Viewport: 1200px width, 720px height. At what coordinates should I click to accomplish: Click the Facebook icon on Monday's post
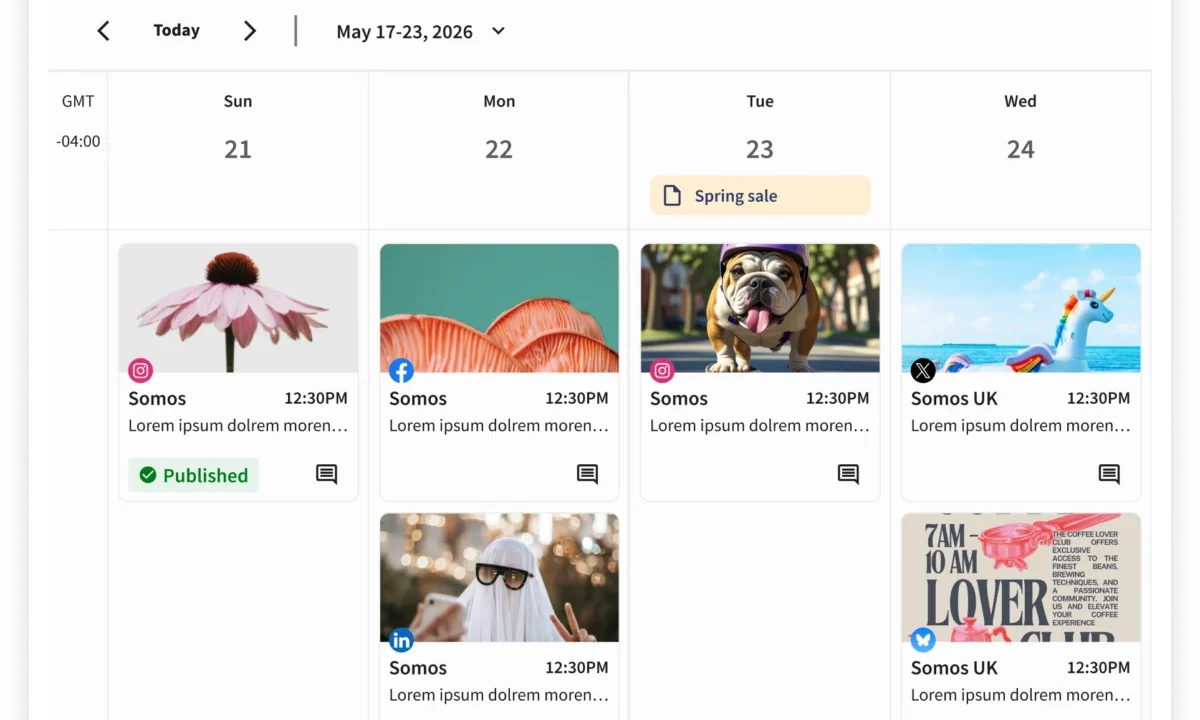[x=402, y=371]
